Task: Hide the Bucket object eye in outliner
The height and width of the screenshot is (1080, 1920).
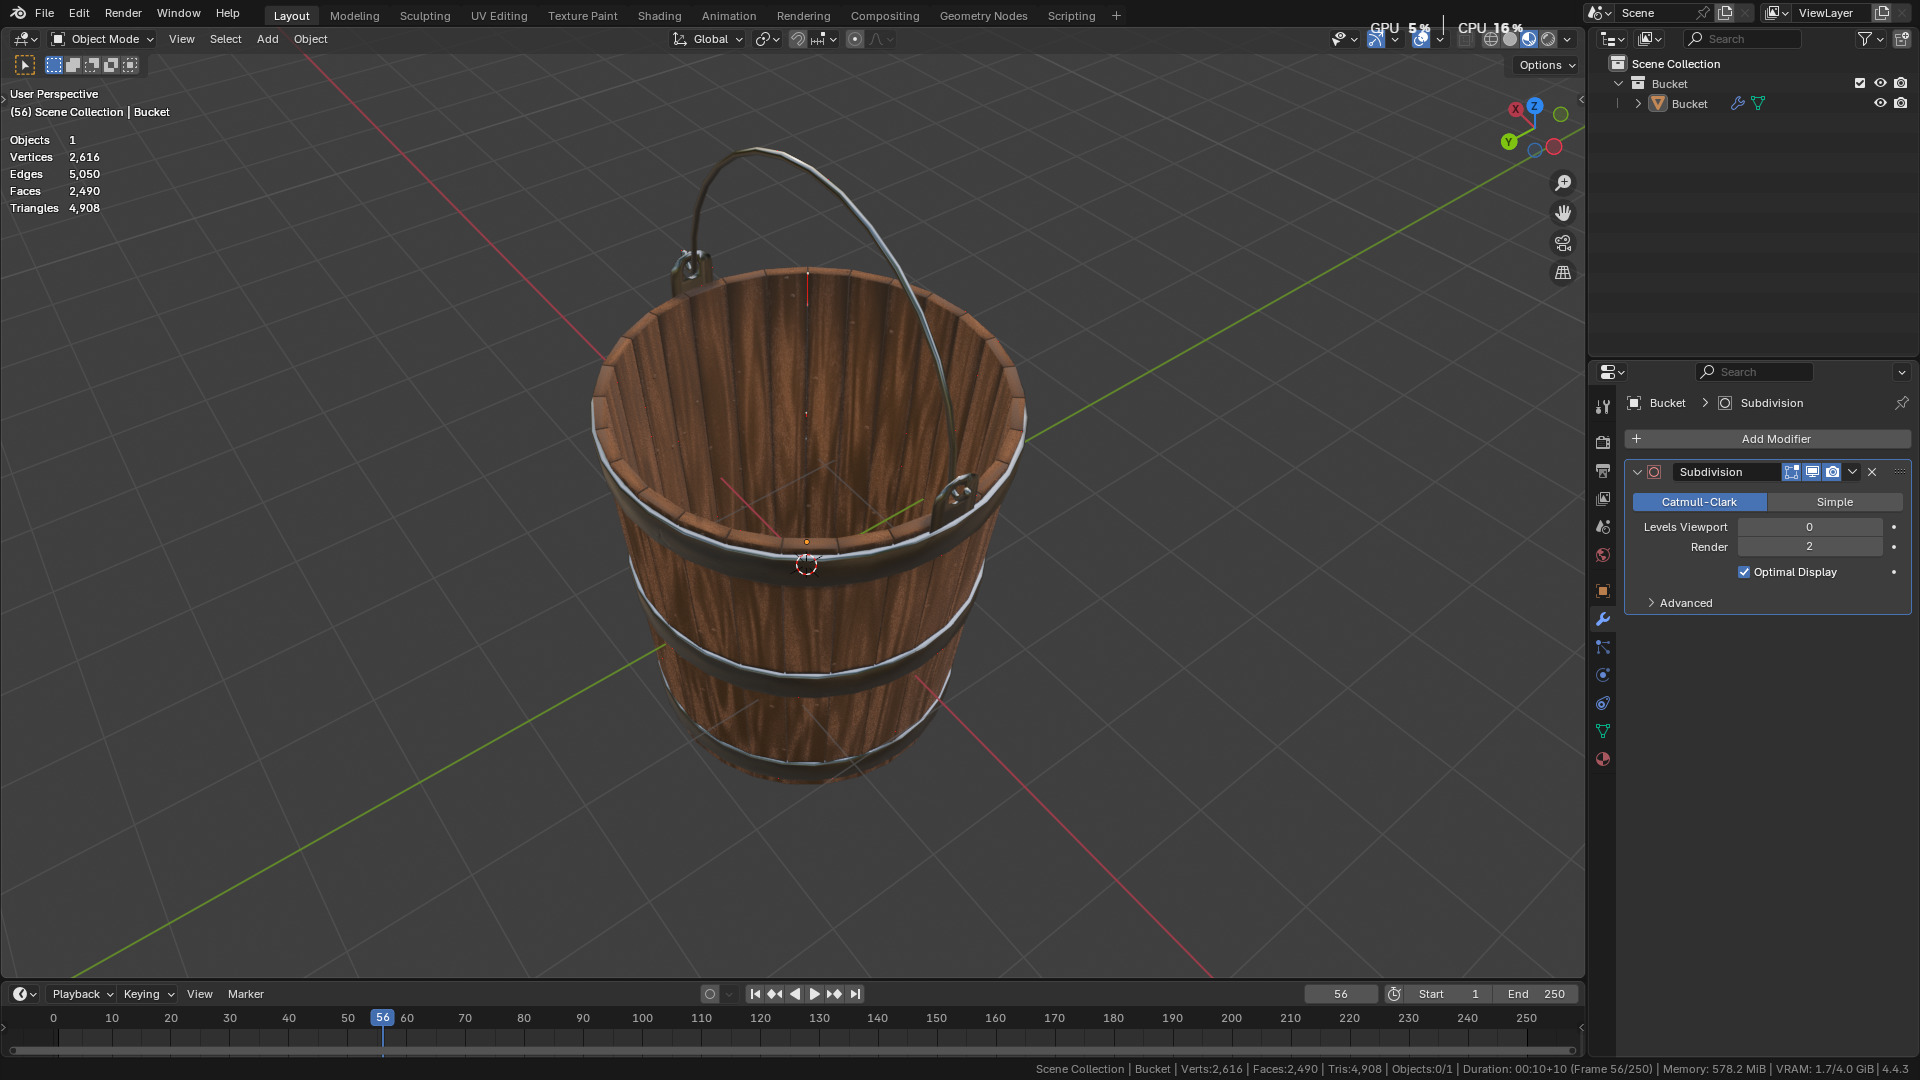Action: point(1880,104)
